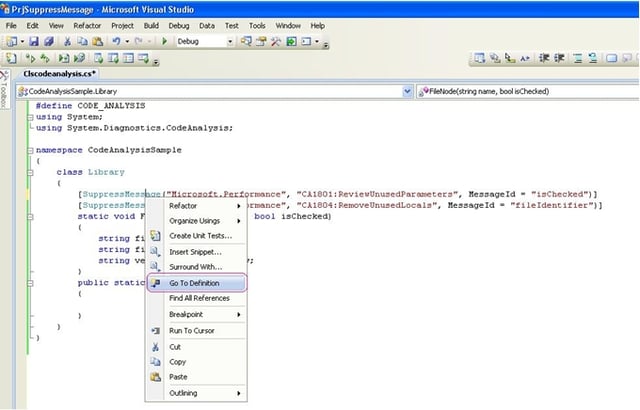Click the Cut scissors icon in the toolbar
640x410 pixels.
67,41
